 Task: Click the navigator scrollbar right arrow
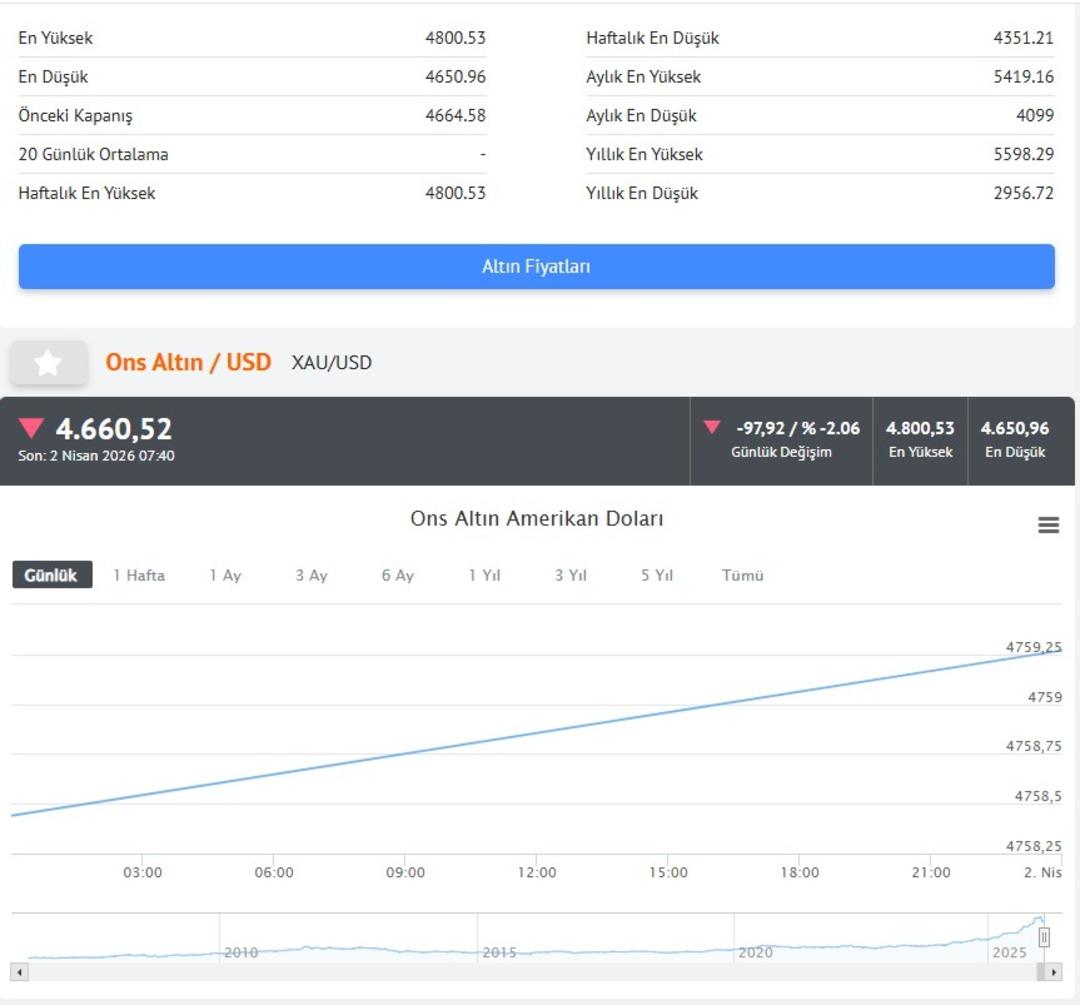[x=1052, y=972]
